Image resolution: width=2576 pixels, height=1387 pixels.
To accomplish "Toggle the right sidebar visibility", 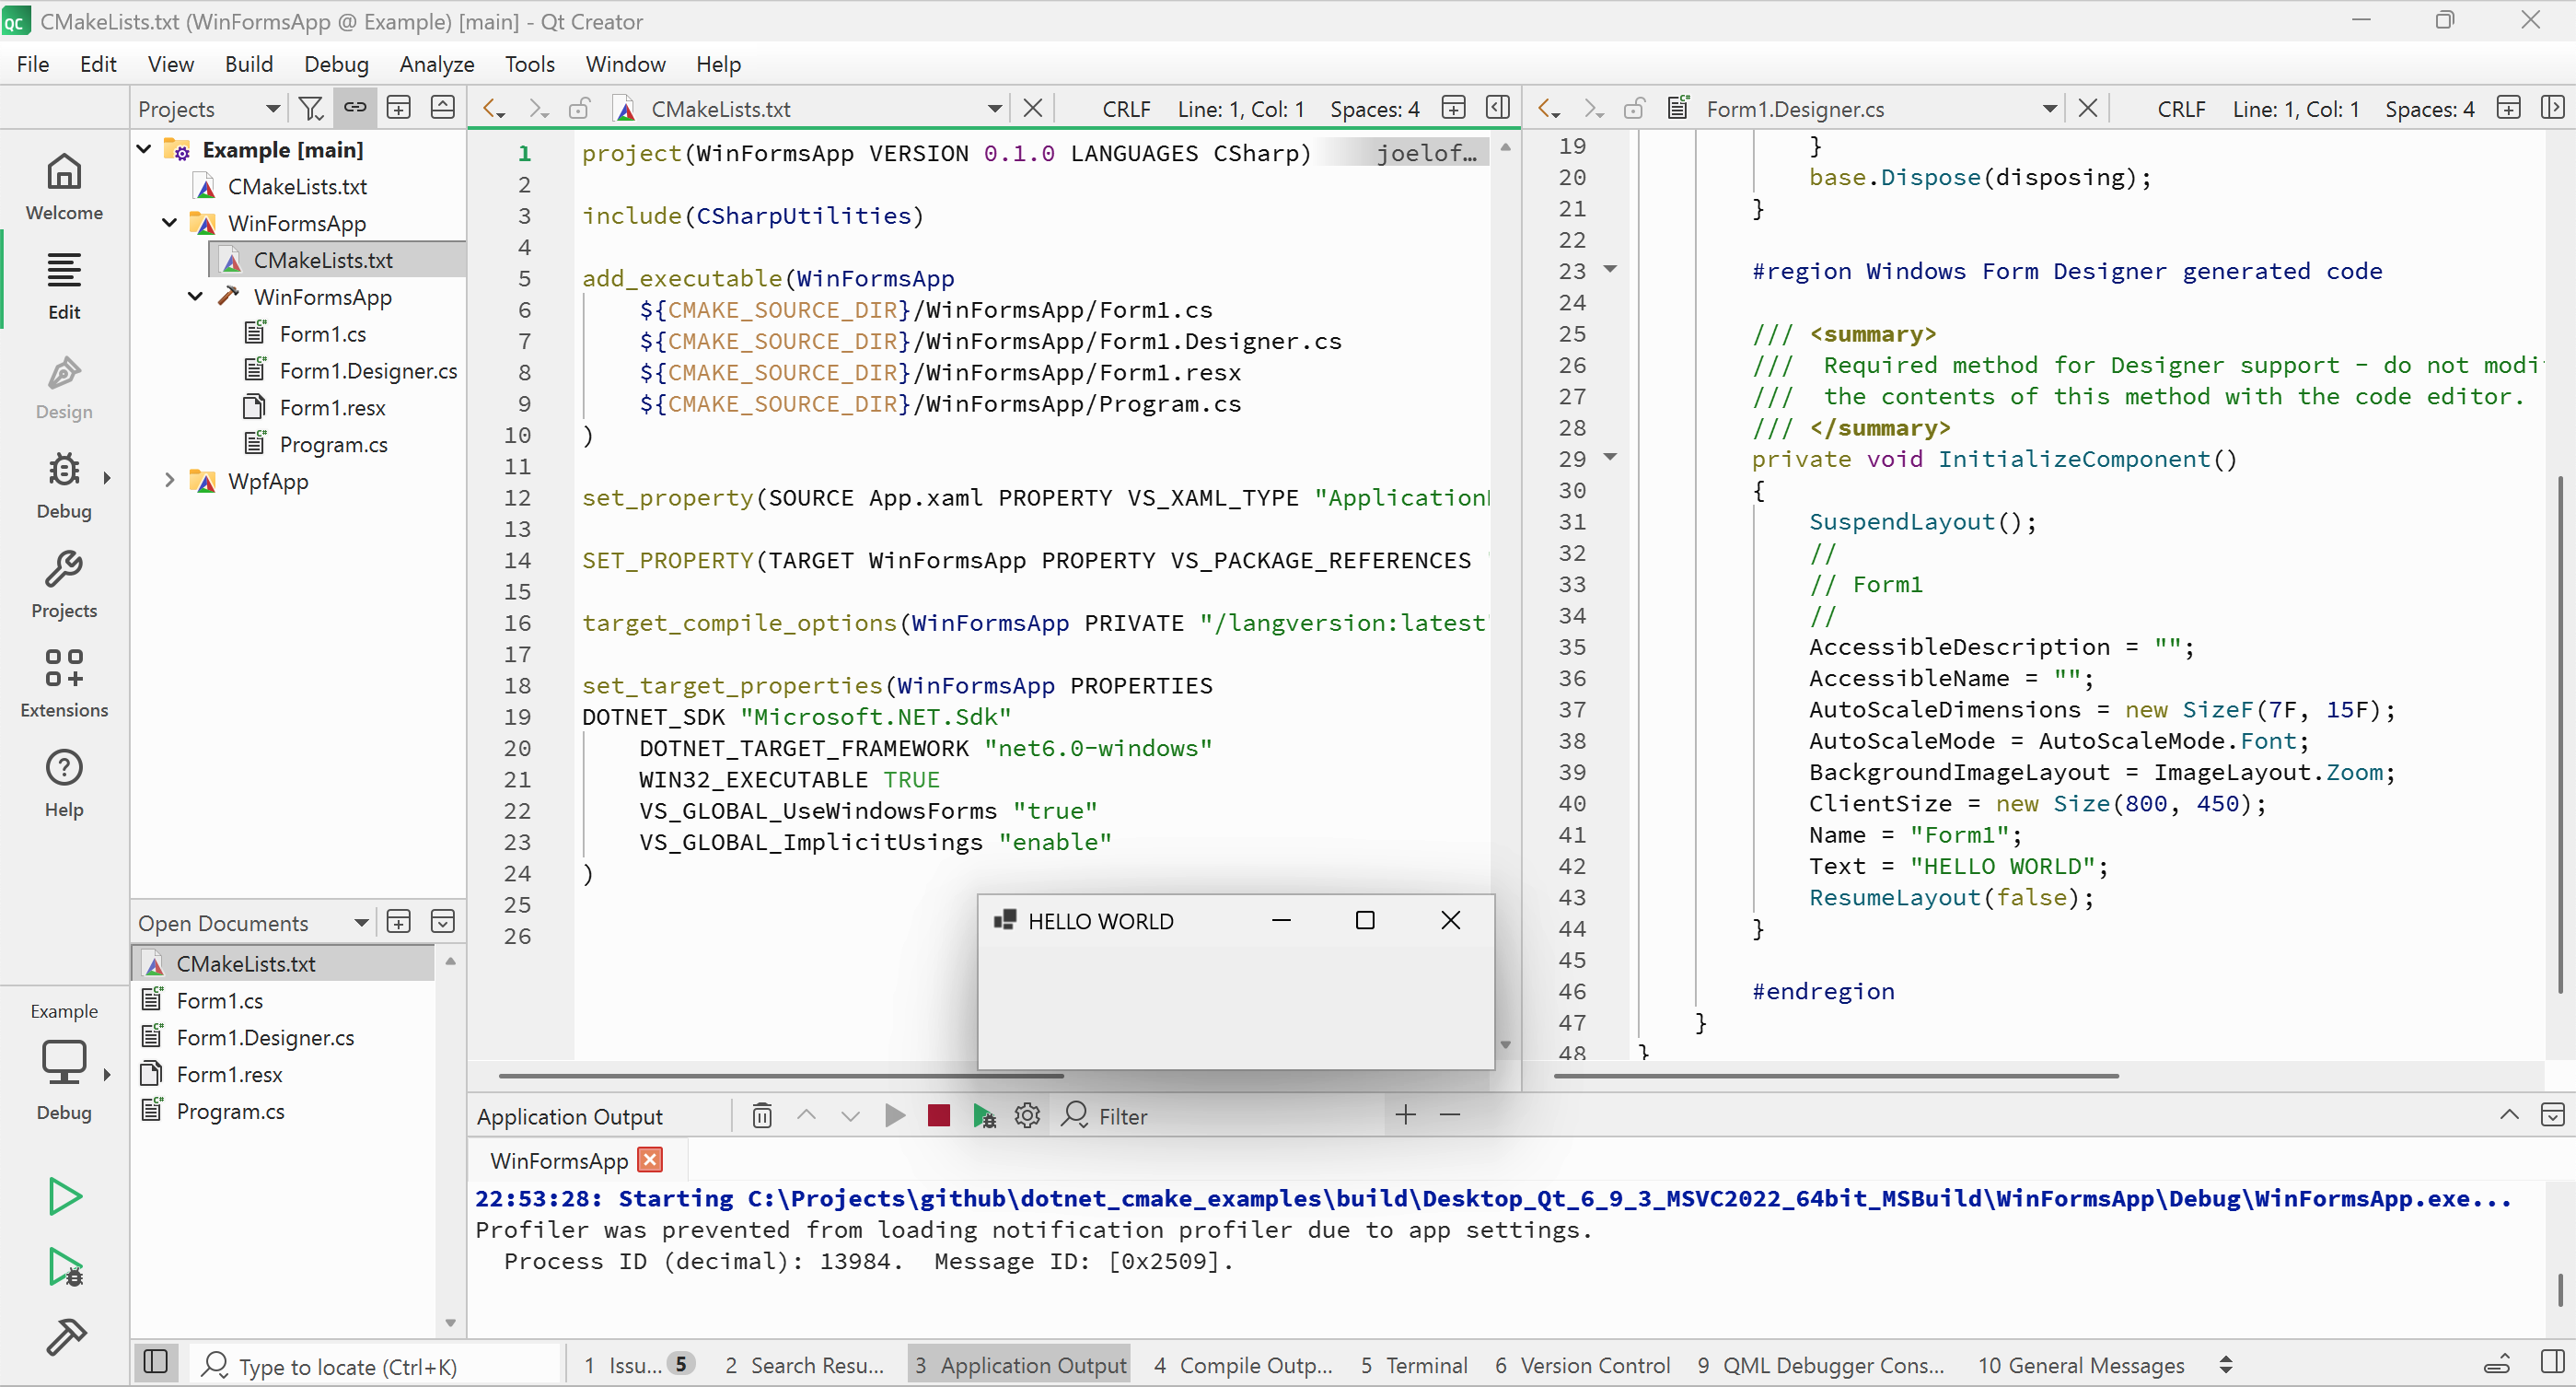I will click(2553, 1362).
